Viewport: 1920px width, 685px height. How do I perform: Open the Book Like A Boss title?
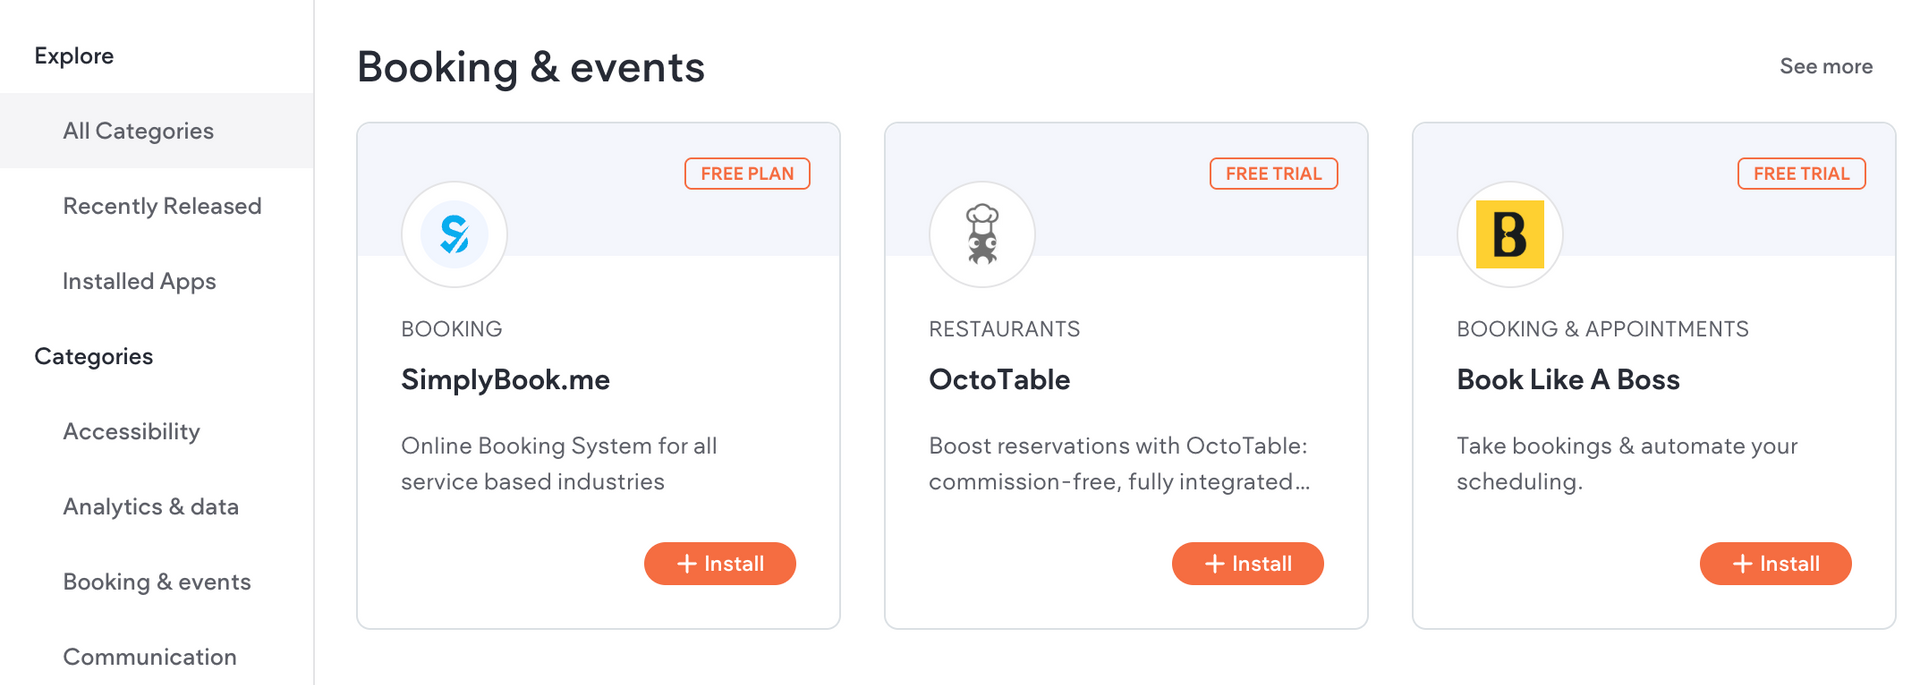(1568, 380)
